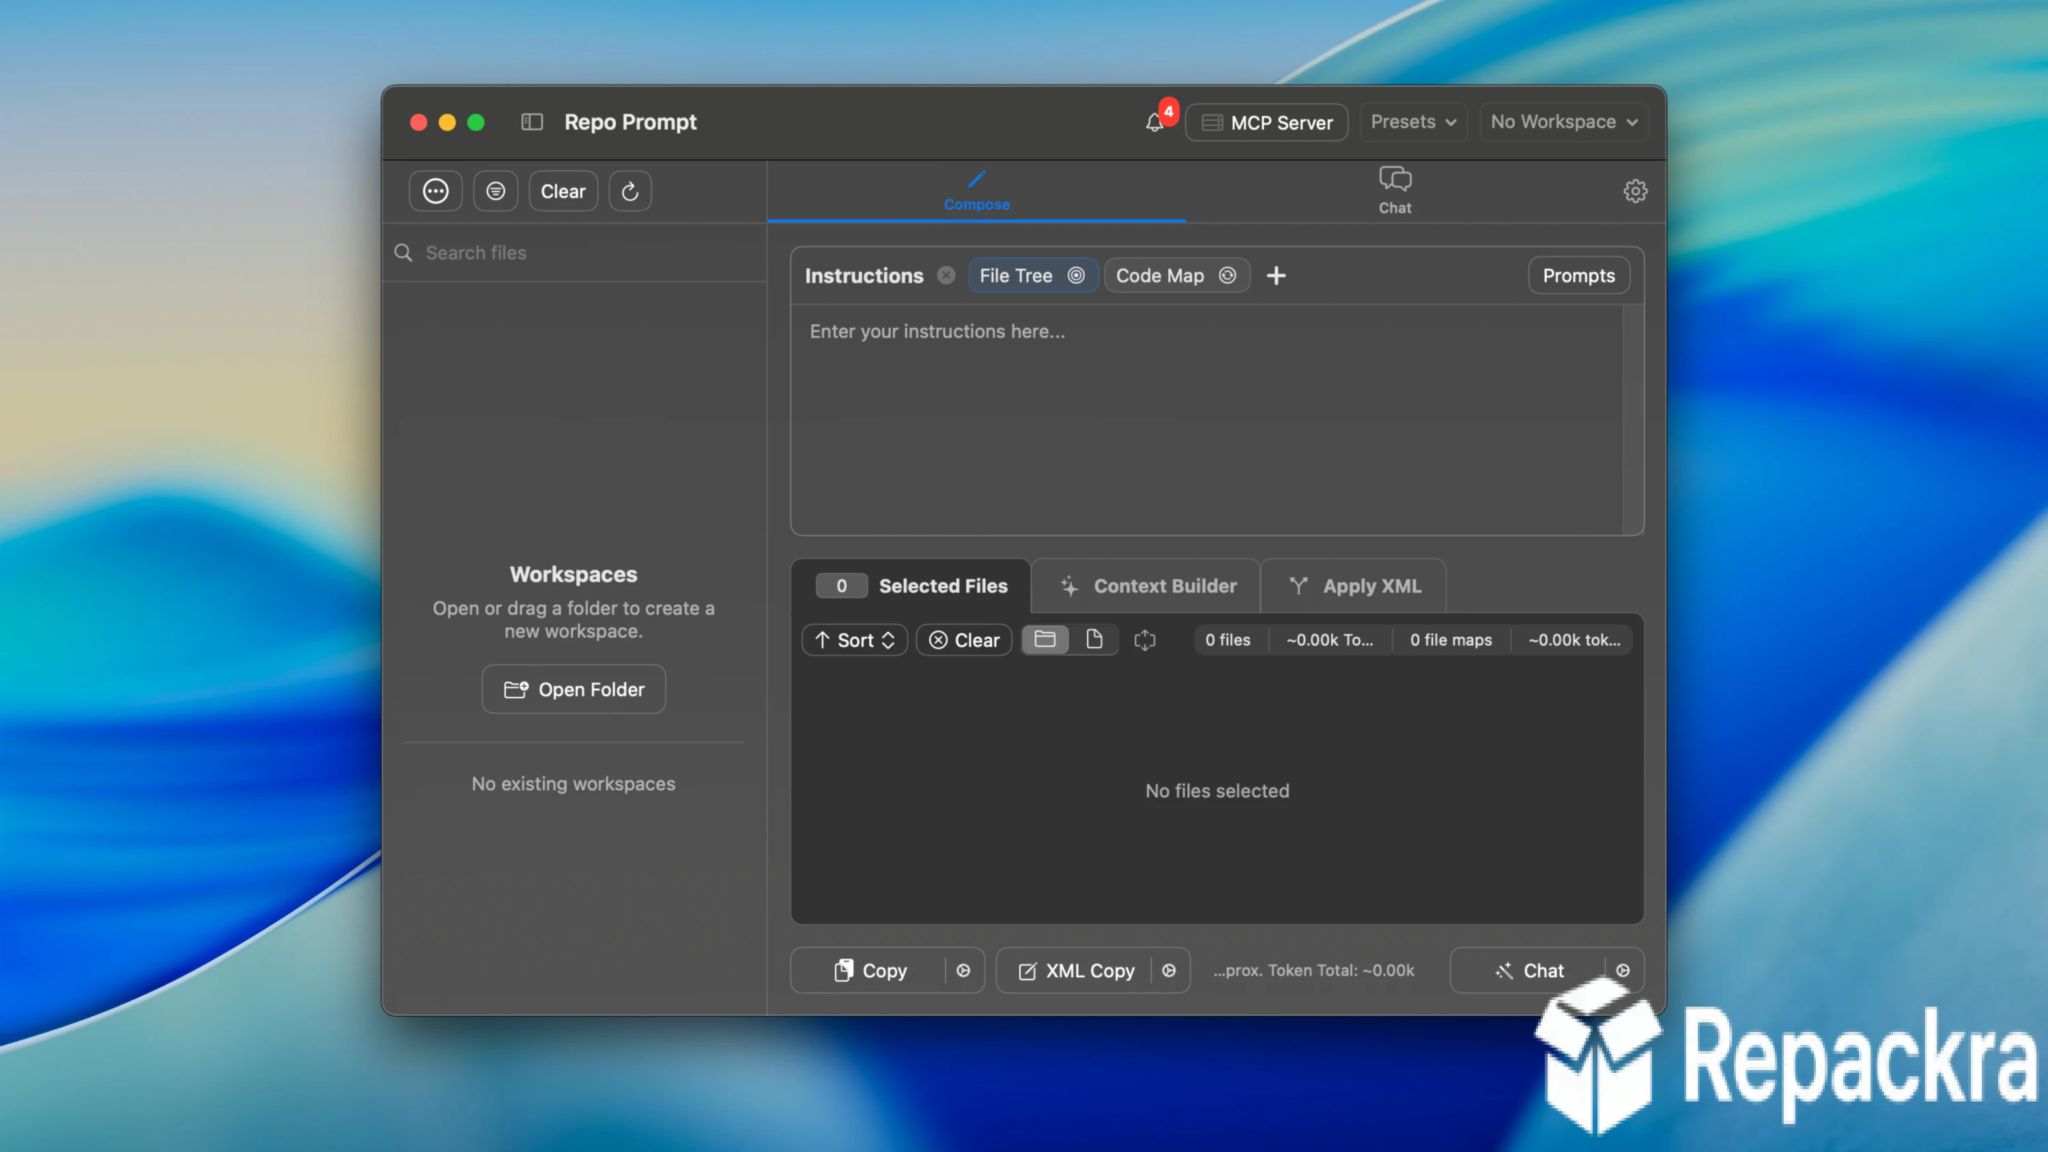Remove Instructions with the x icon

[x=946, y=276]
